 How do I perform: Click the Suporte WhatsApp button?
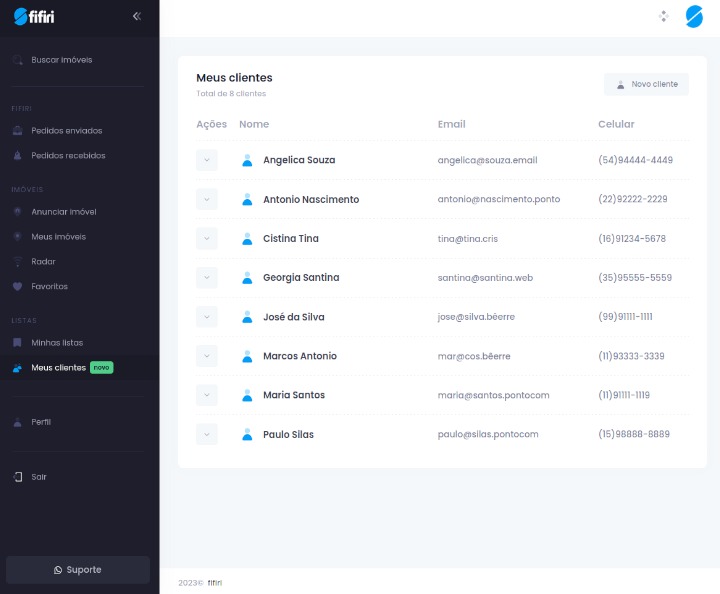pos(78,570)
